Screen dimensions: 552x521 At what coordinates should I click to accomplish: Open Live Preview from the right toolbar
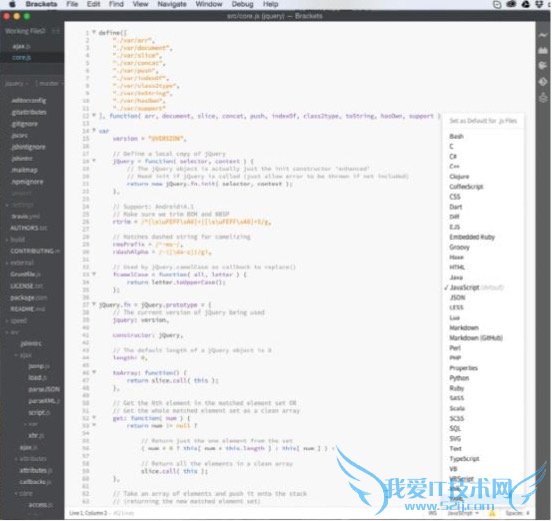(543, 35)
